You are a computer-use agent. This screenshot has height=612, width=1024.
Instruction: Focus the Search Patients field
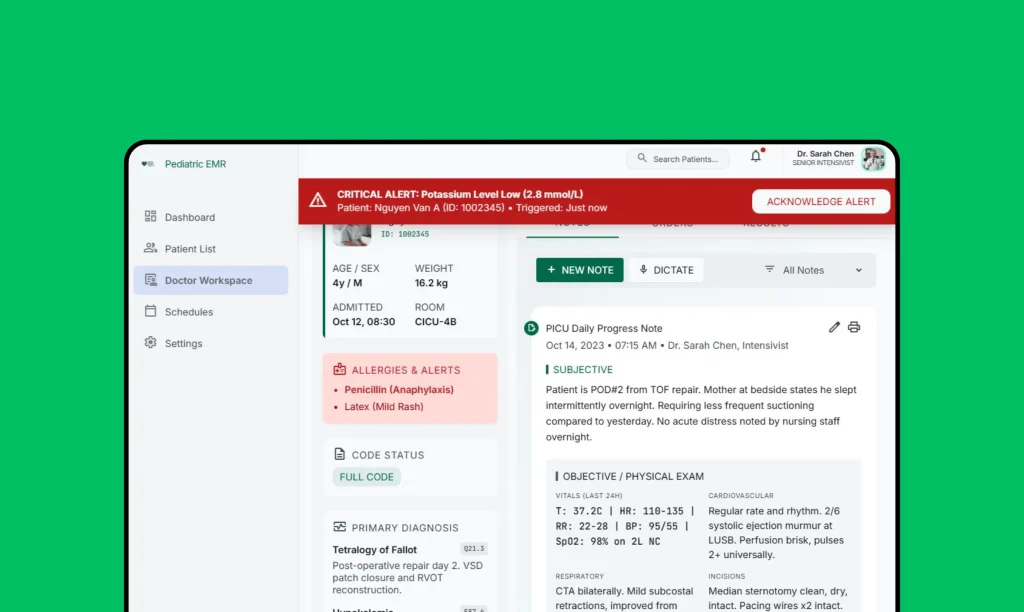[x=678, y=159]
